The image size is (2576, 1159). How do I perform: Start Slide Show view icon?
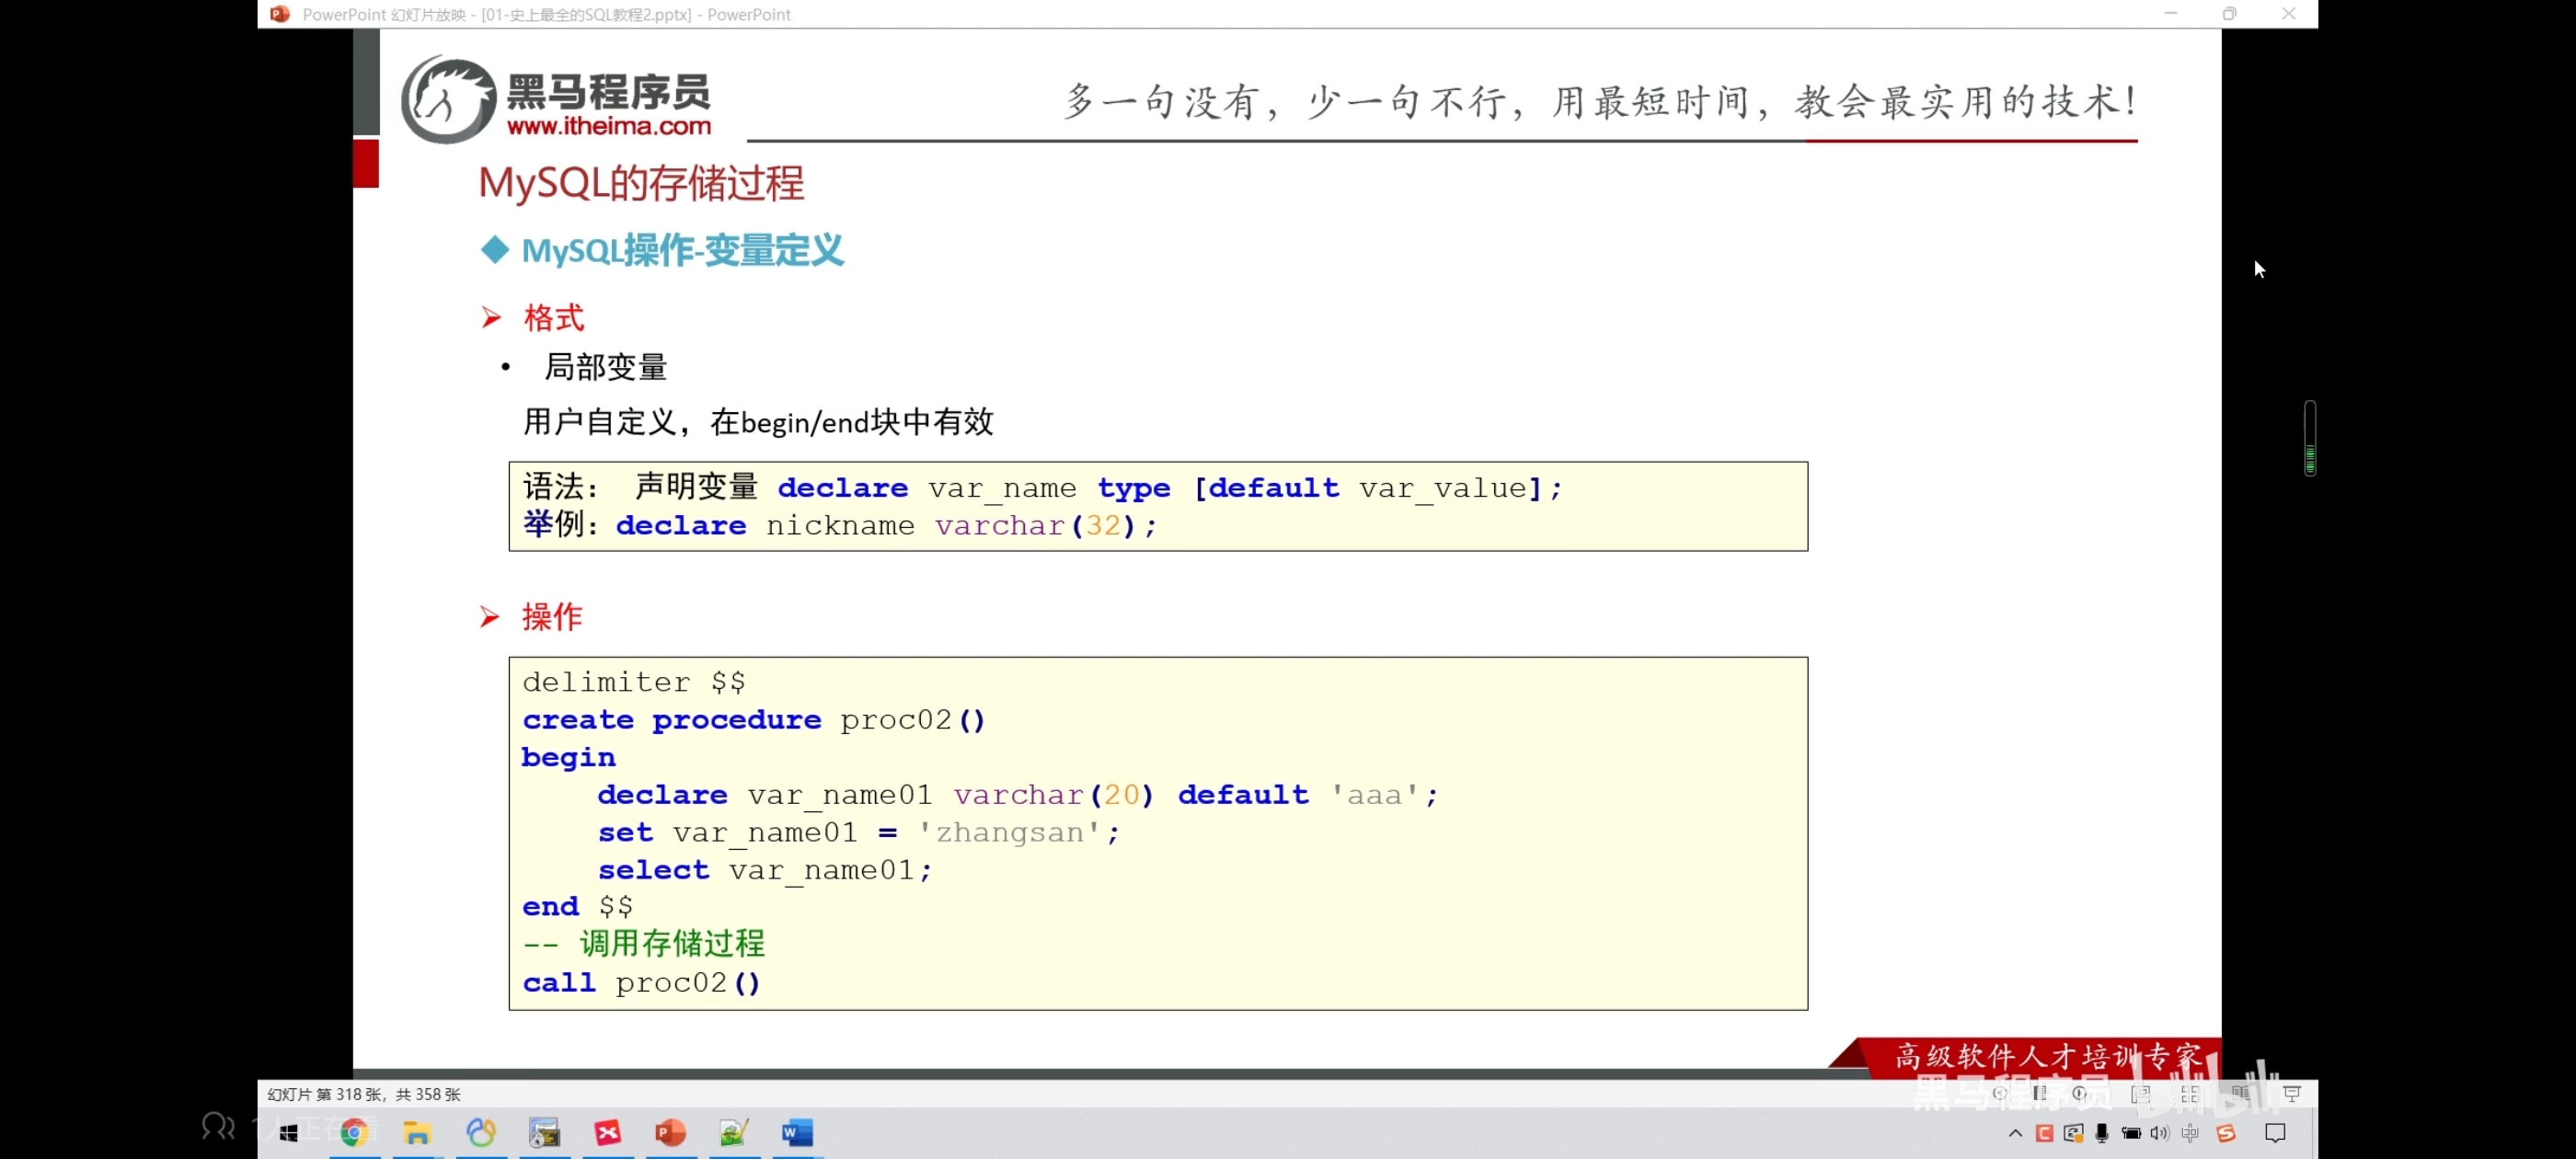2293,1094
